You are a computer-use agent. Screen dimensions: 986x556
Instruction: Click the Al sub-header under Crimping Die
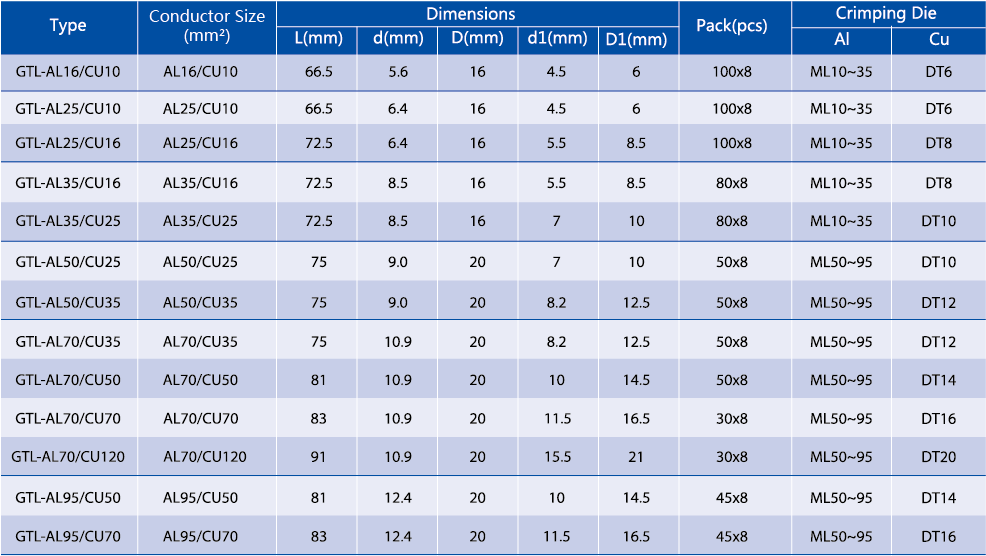(841, 40)
